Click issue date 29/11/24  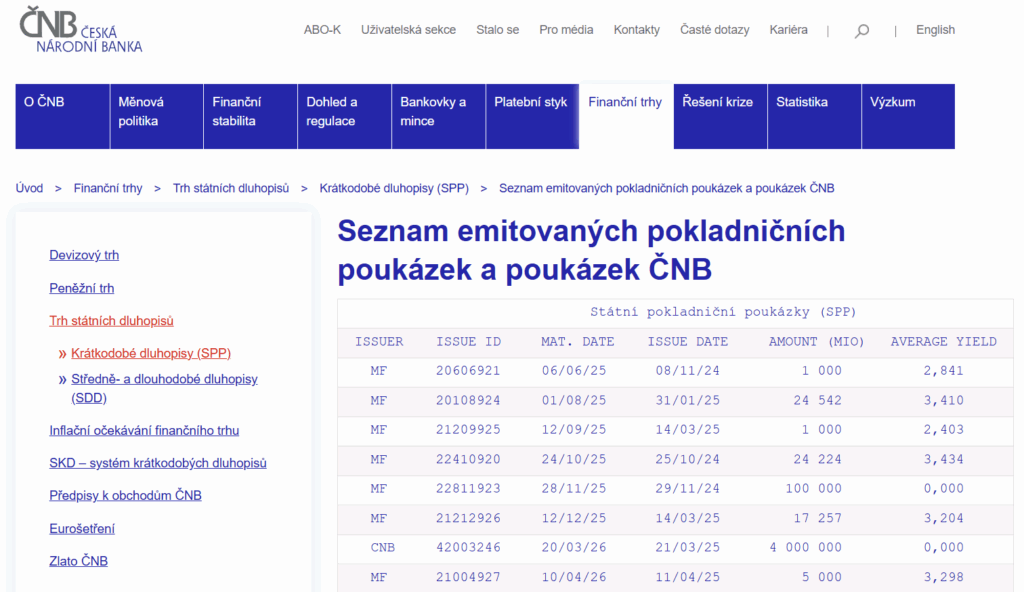coord(688,489)
